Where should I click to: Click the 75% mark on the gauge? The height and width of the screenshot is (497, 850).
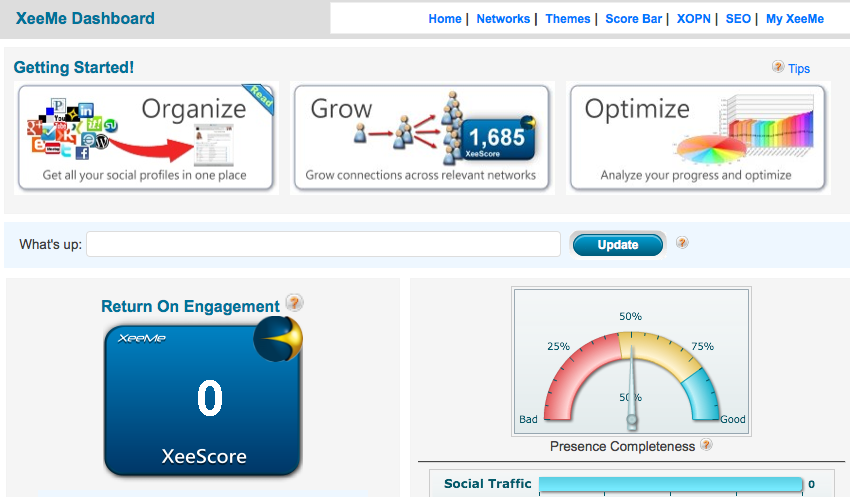click(703, 346)
